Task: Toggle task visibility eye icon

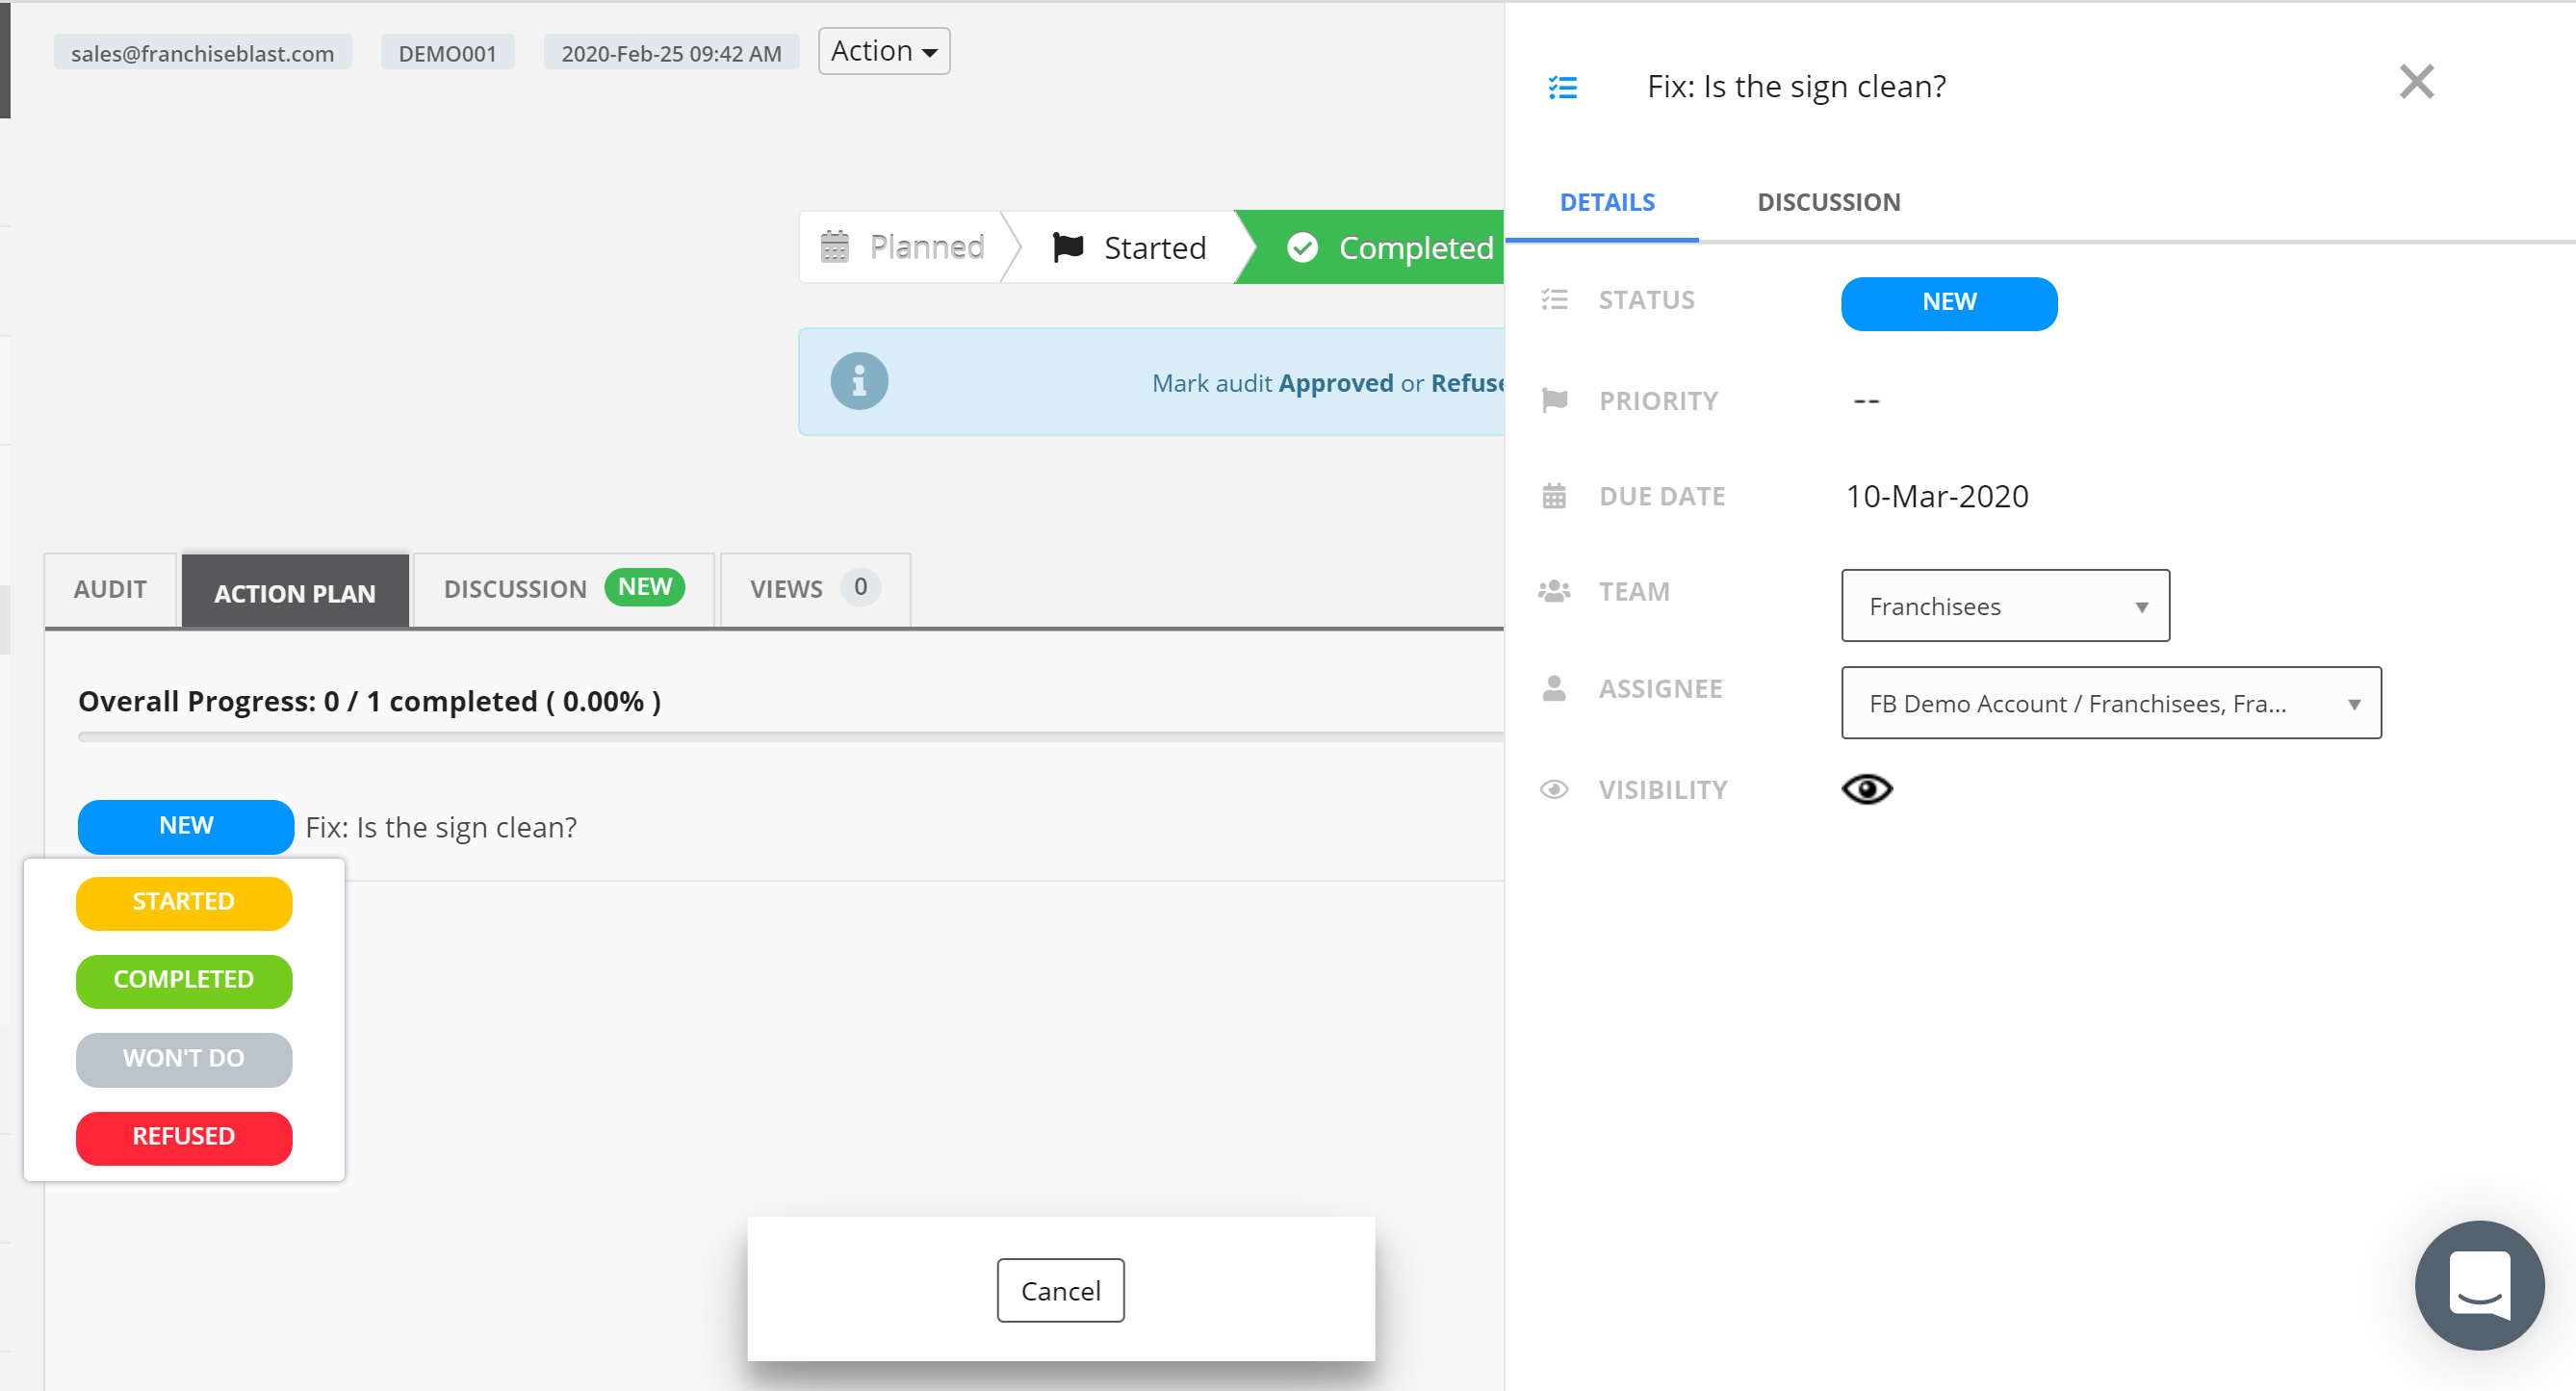Action: point(1866,790)
